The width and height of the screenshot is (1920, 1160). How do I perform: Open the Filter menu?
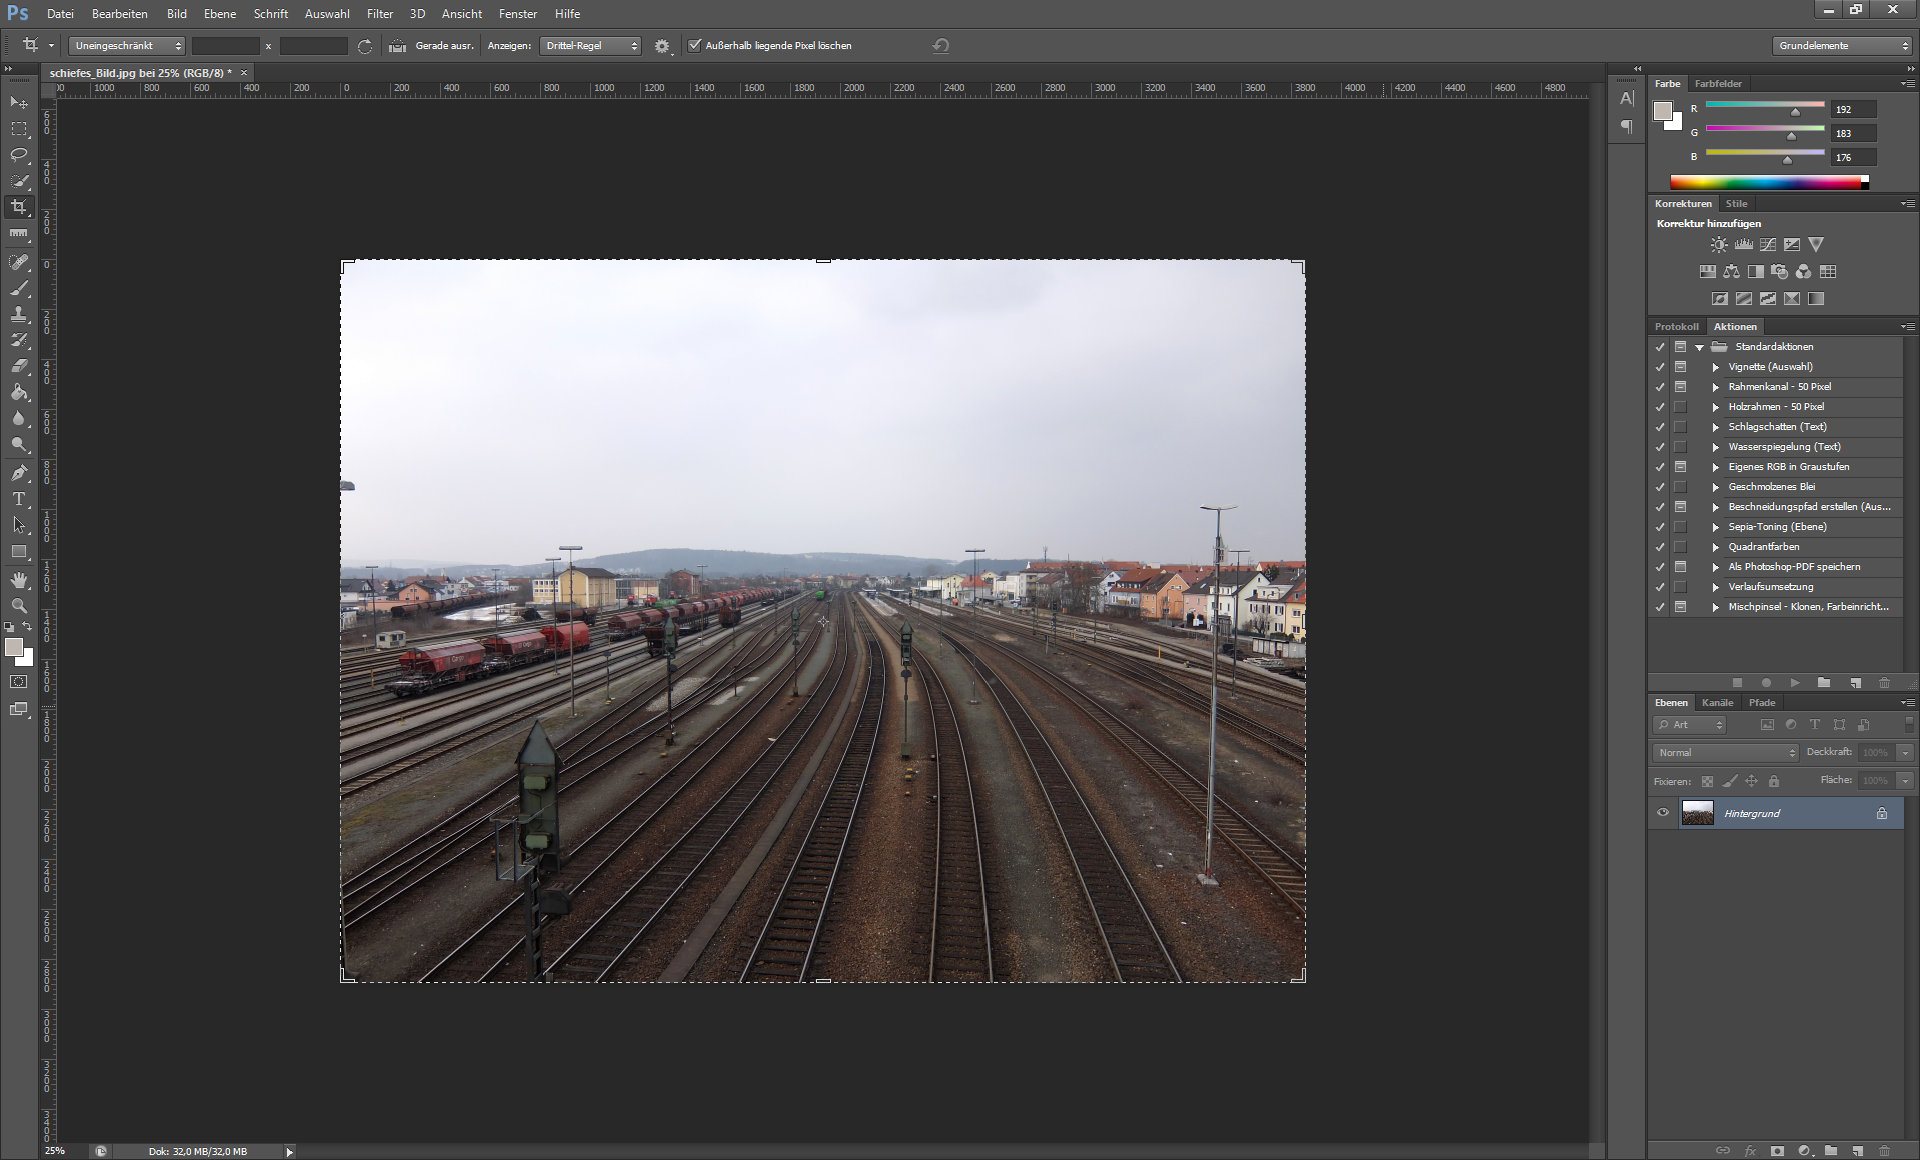click(379, 14)
